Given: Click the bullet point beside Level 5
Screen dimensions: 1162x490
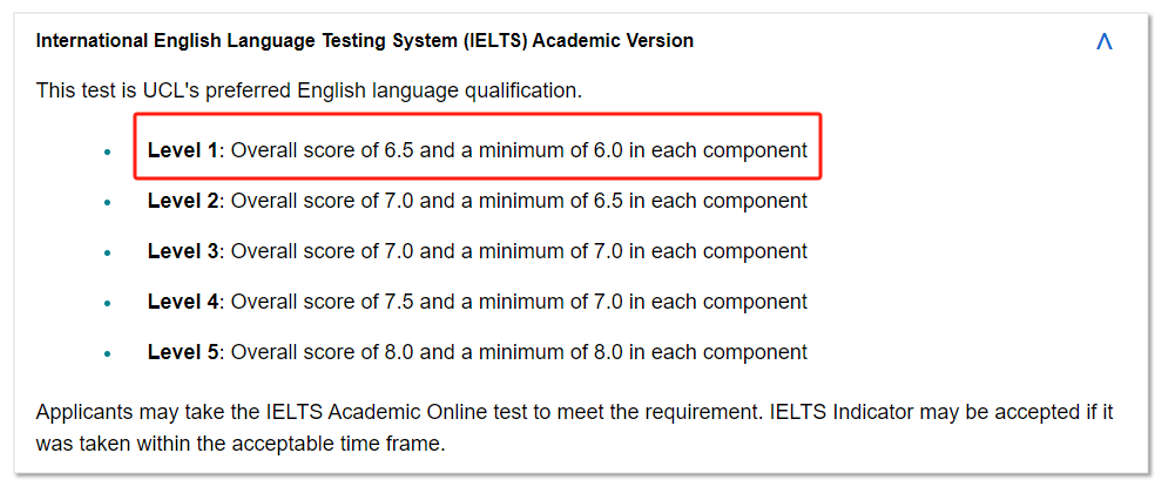Looking at the screenshot, I should 107,353.
